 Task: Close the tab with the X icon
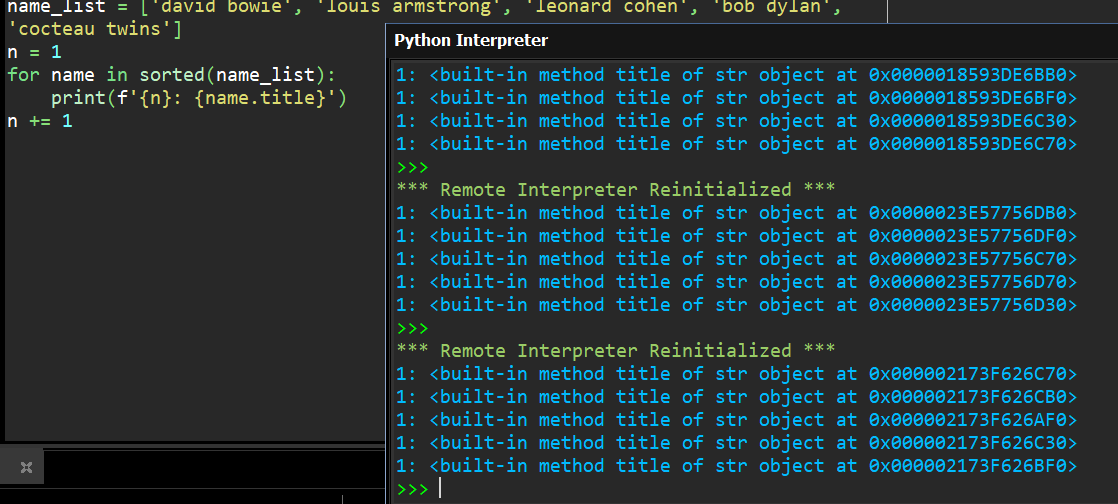[26, 467]
